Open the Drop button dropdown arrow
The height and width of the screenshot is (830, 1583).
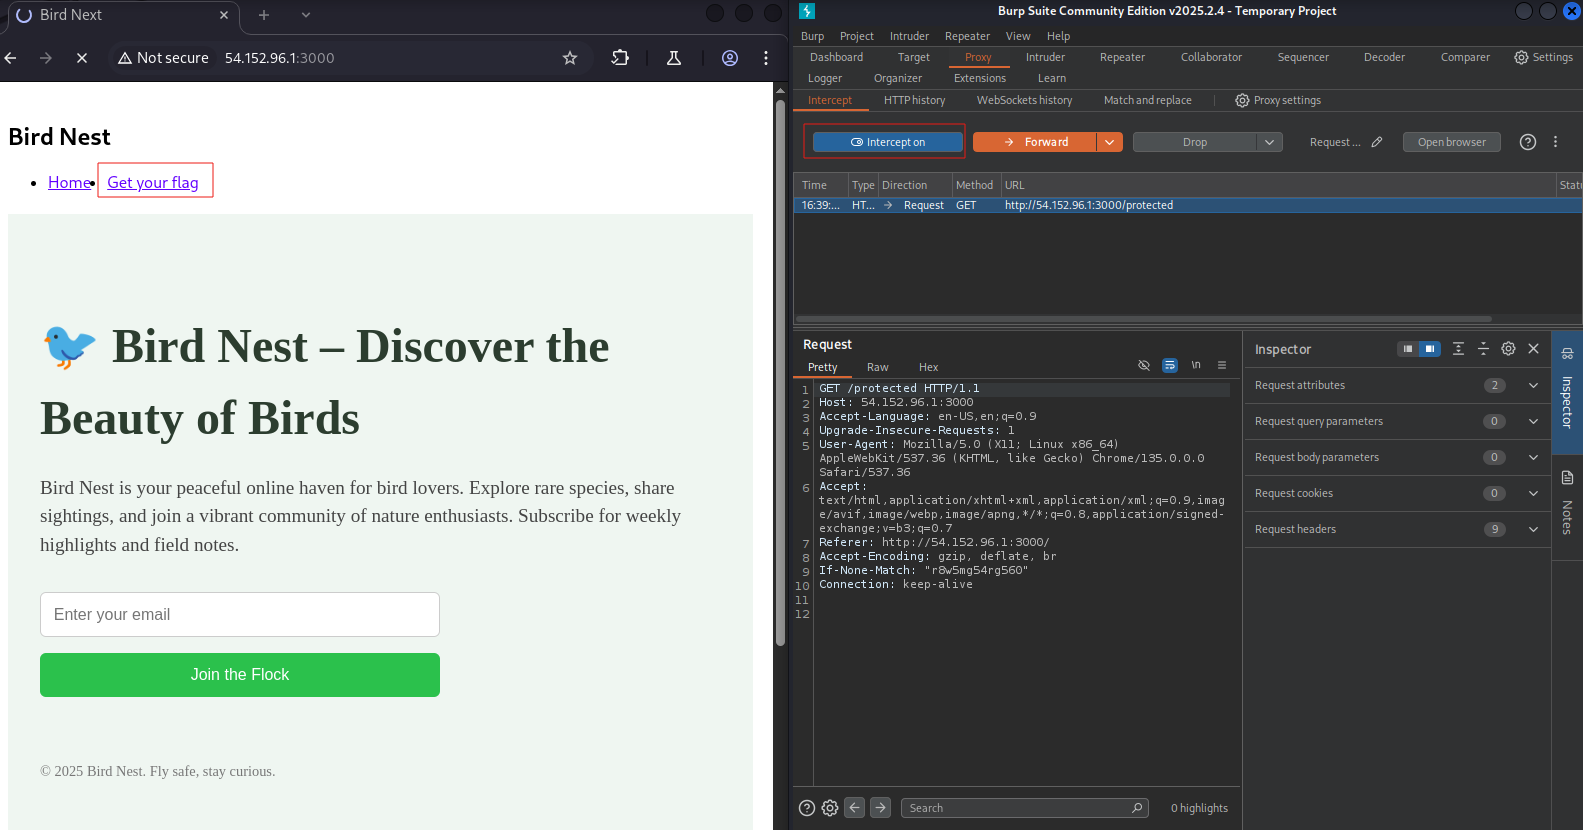pos(1270,142)
